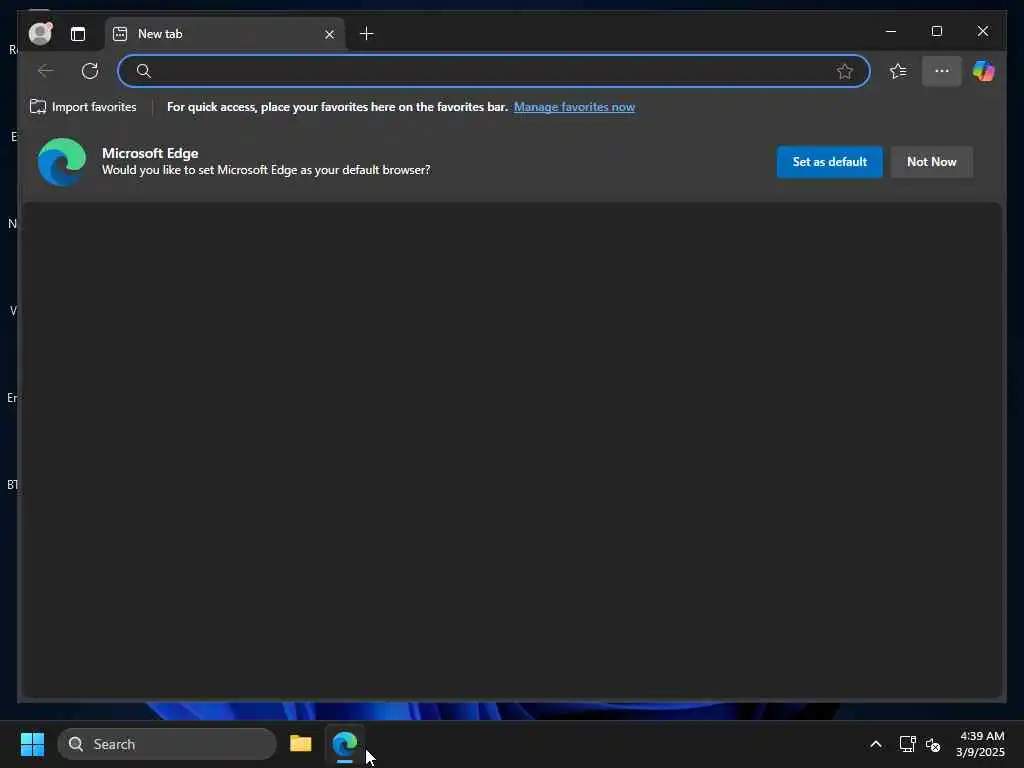Click the muted volume tray icon

(x=933, y=744)
